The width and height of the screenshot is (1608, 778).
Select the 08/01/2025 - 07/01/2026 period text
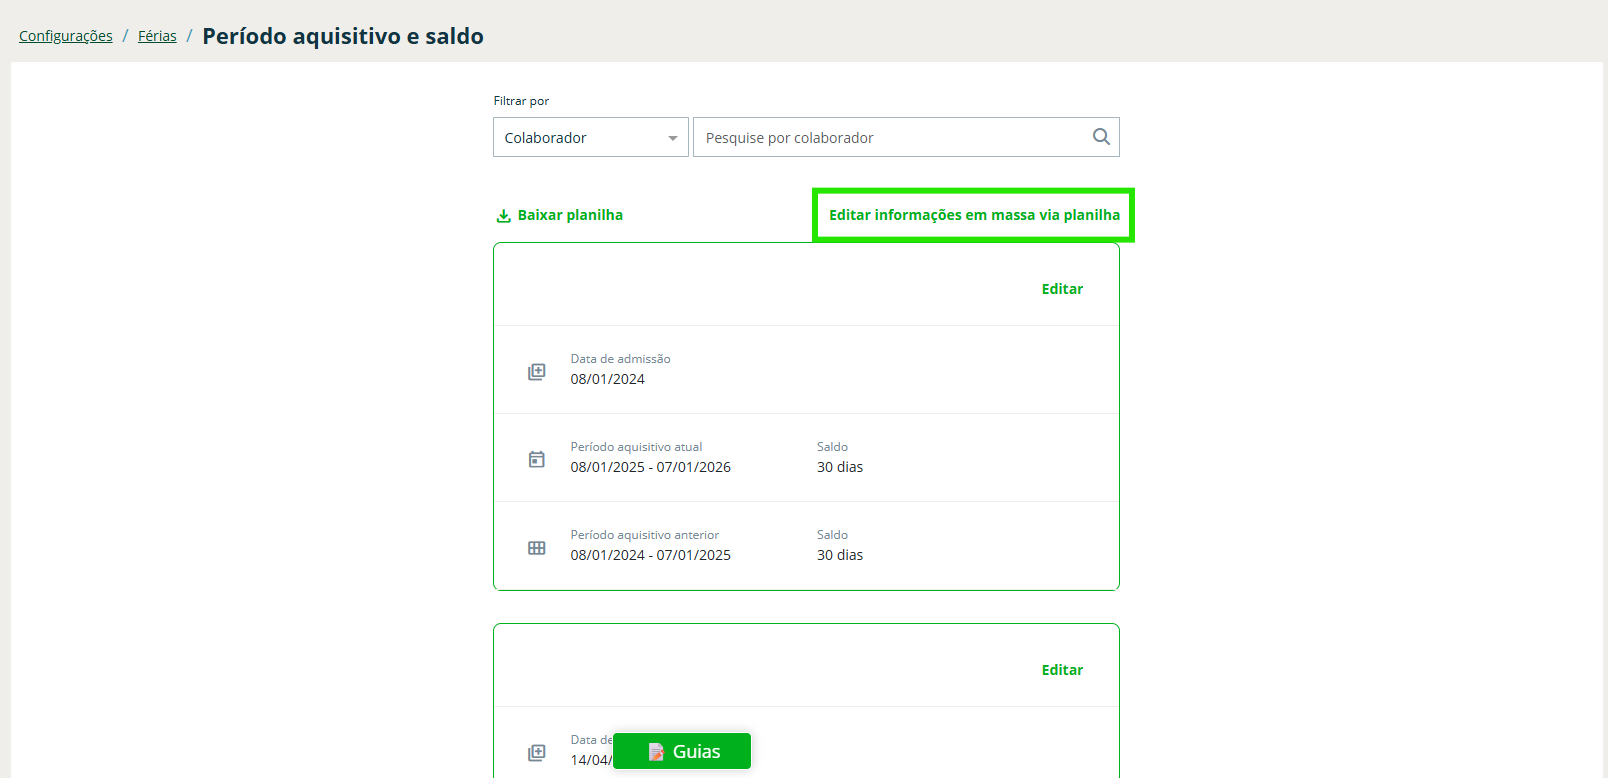(x=651, y=467)
